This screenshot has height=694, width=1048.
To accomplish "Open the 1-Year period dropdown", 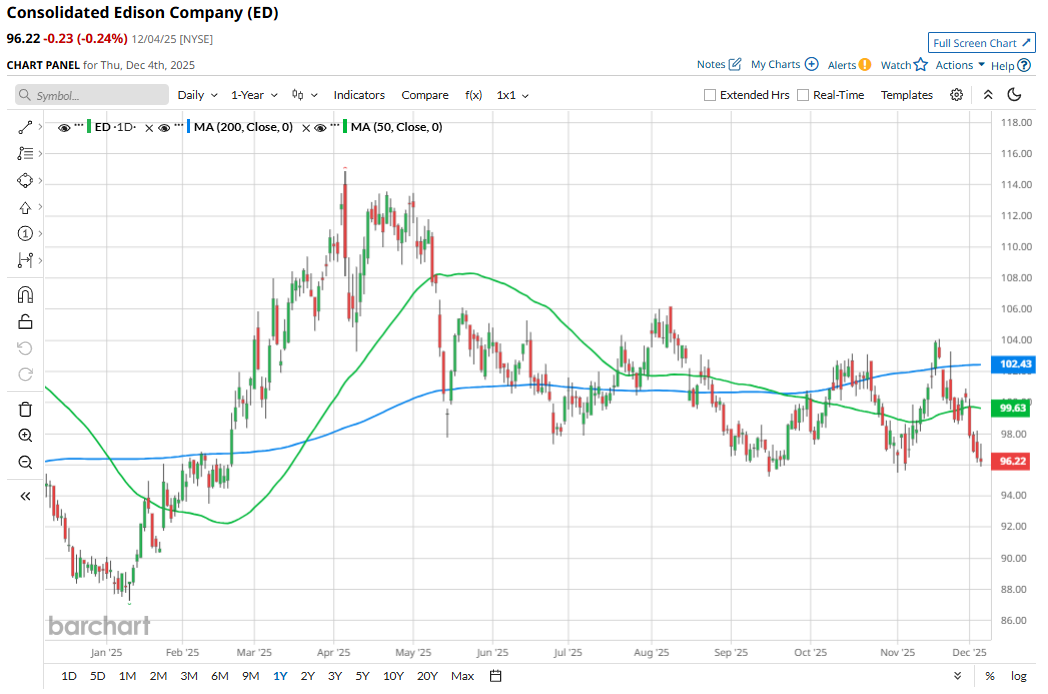I will [254, 95].
